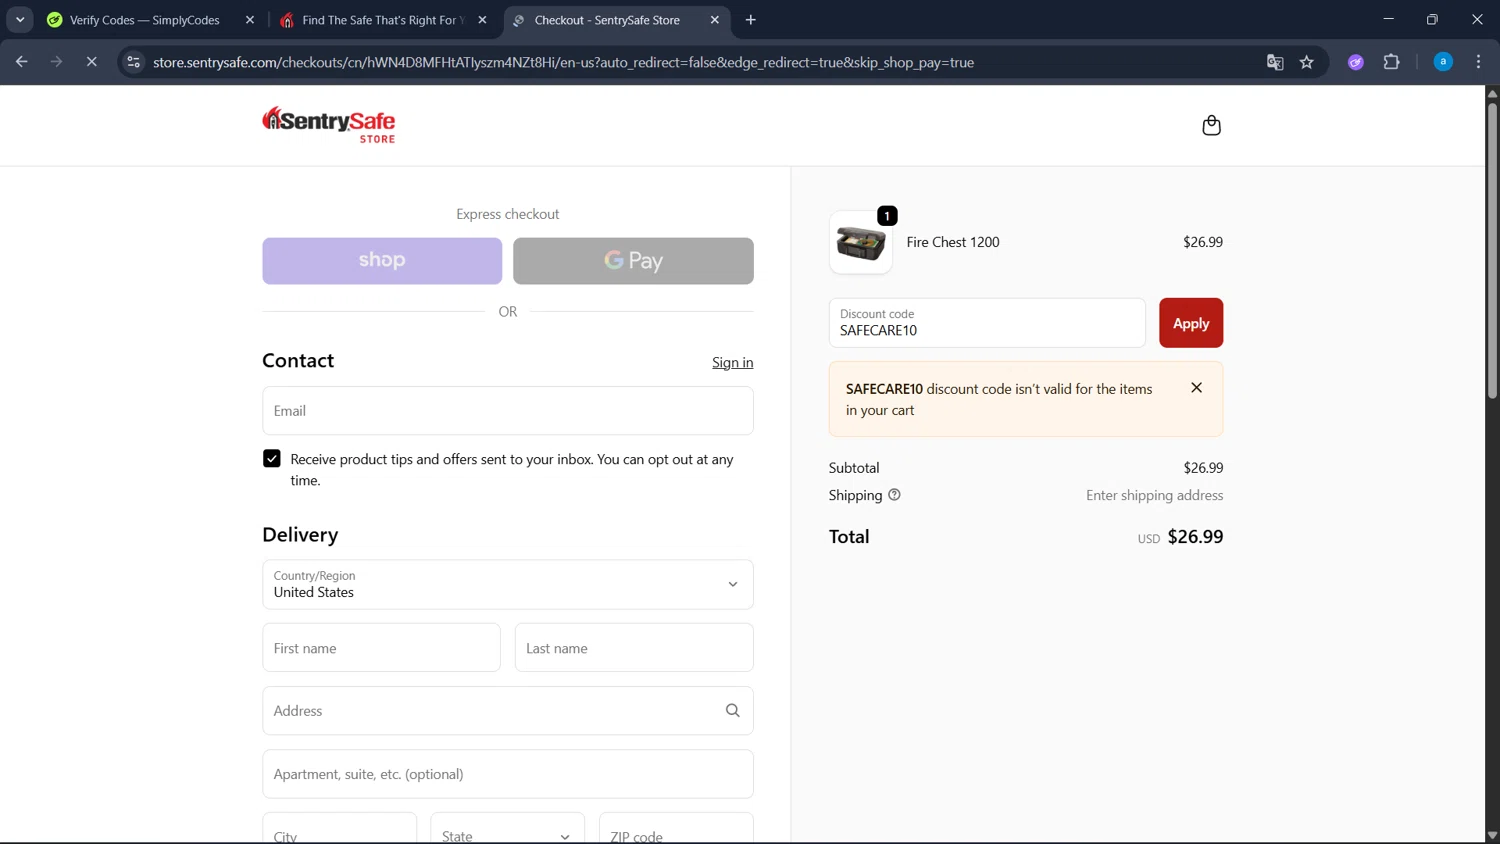Close the Find The Safe tab
The image size is (1500, 844).
point(482,20)
